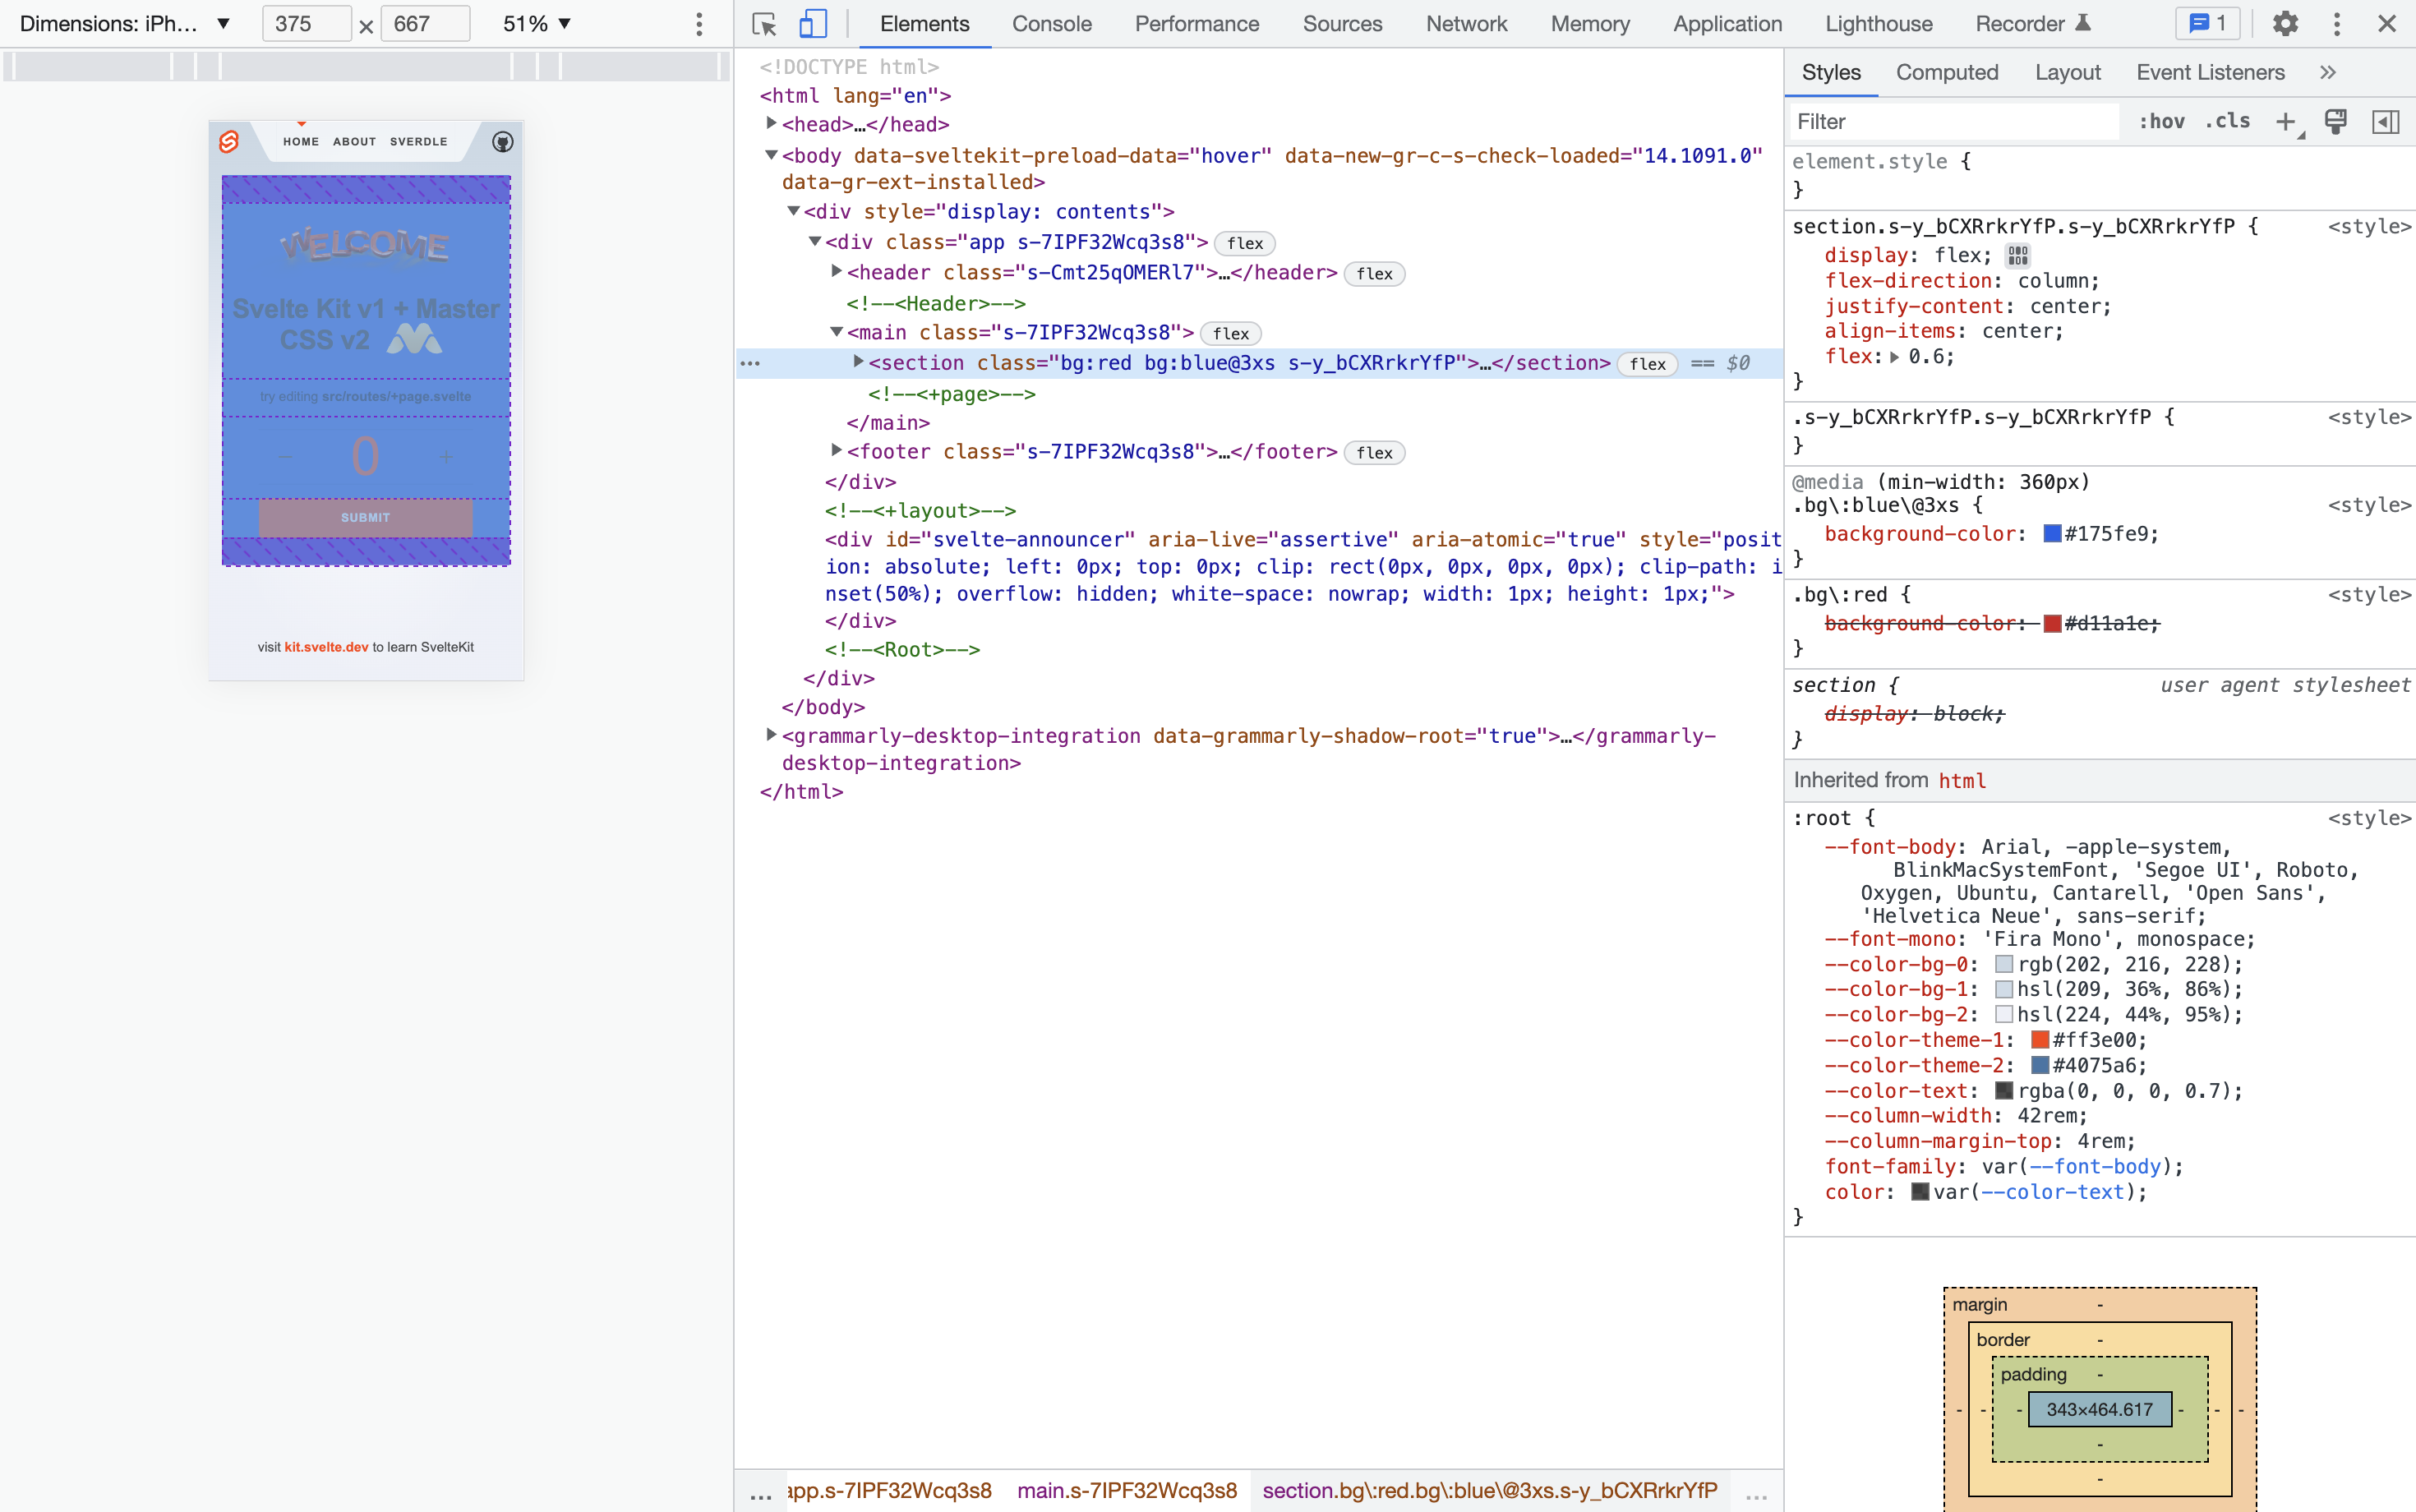Switch to the Console tab

click(1051, 23)
